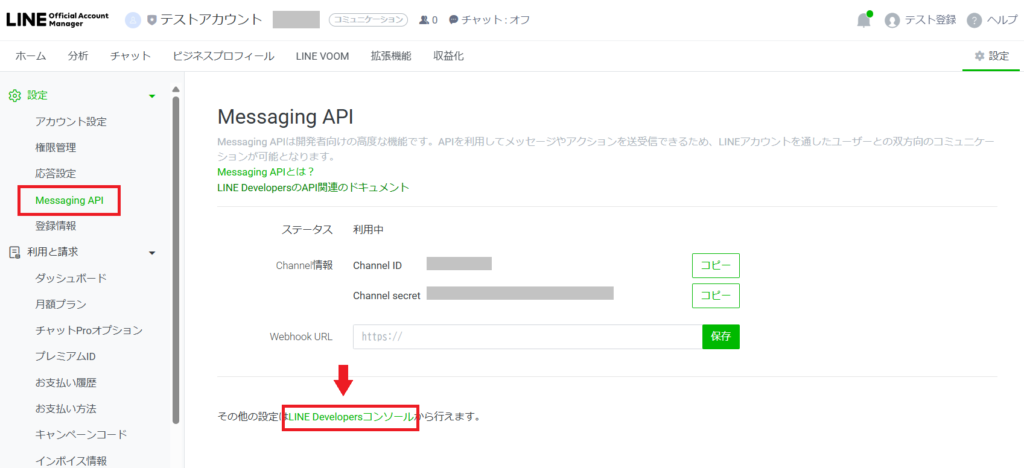This screenshot has width=1024, height=468.
Task: Copy the Channel secret
Action: click(x=715, y=296)
